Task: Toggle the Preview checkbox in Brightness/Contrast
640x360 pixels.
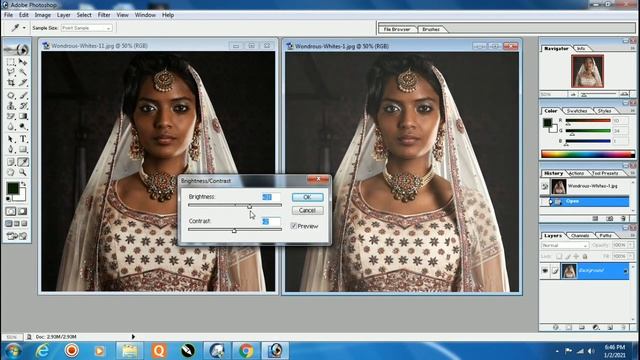Action: (x=293, y=226)
